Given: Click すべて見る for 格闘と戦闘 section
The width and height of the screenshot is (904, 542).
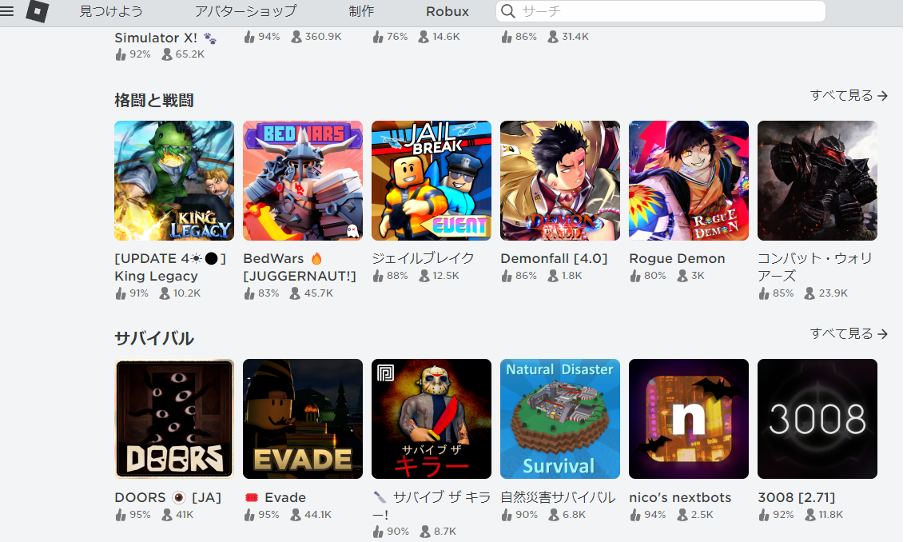Looking at the screenshot, I should pos(848,95).
